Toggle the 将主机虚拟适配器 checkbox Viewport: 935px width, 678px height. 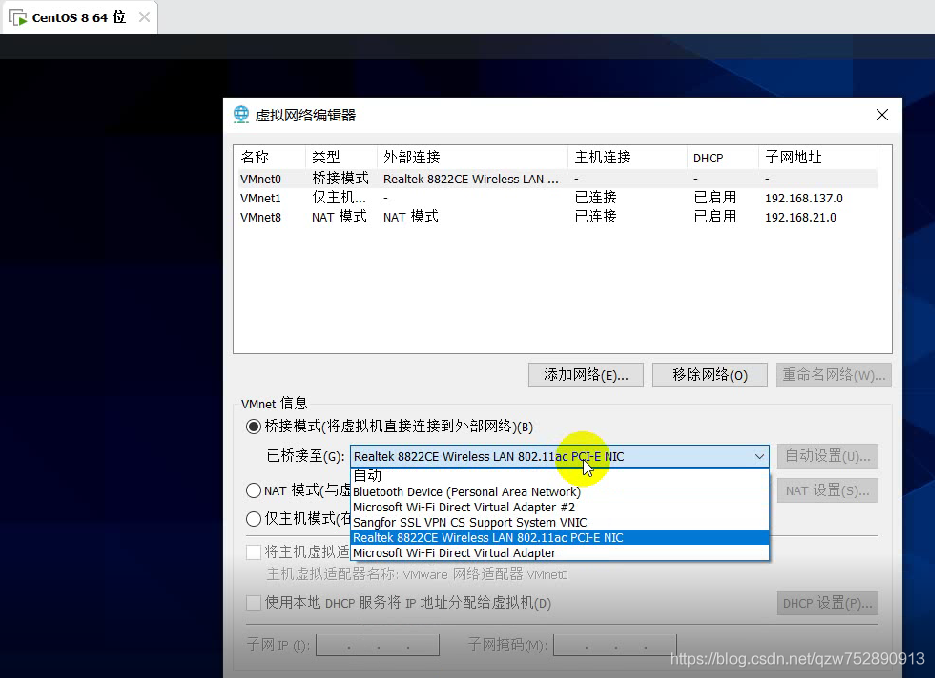(x=253, y=552)
